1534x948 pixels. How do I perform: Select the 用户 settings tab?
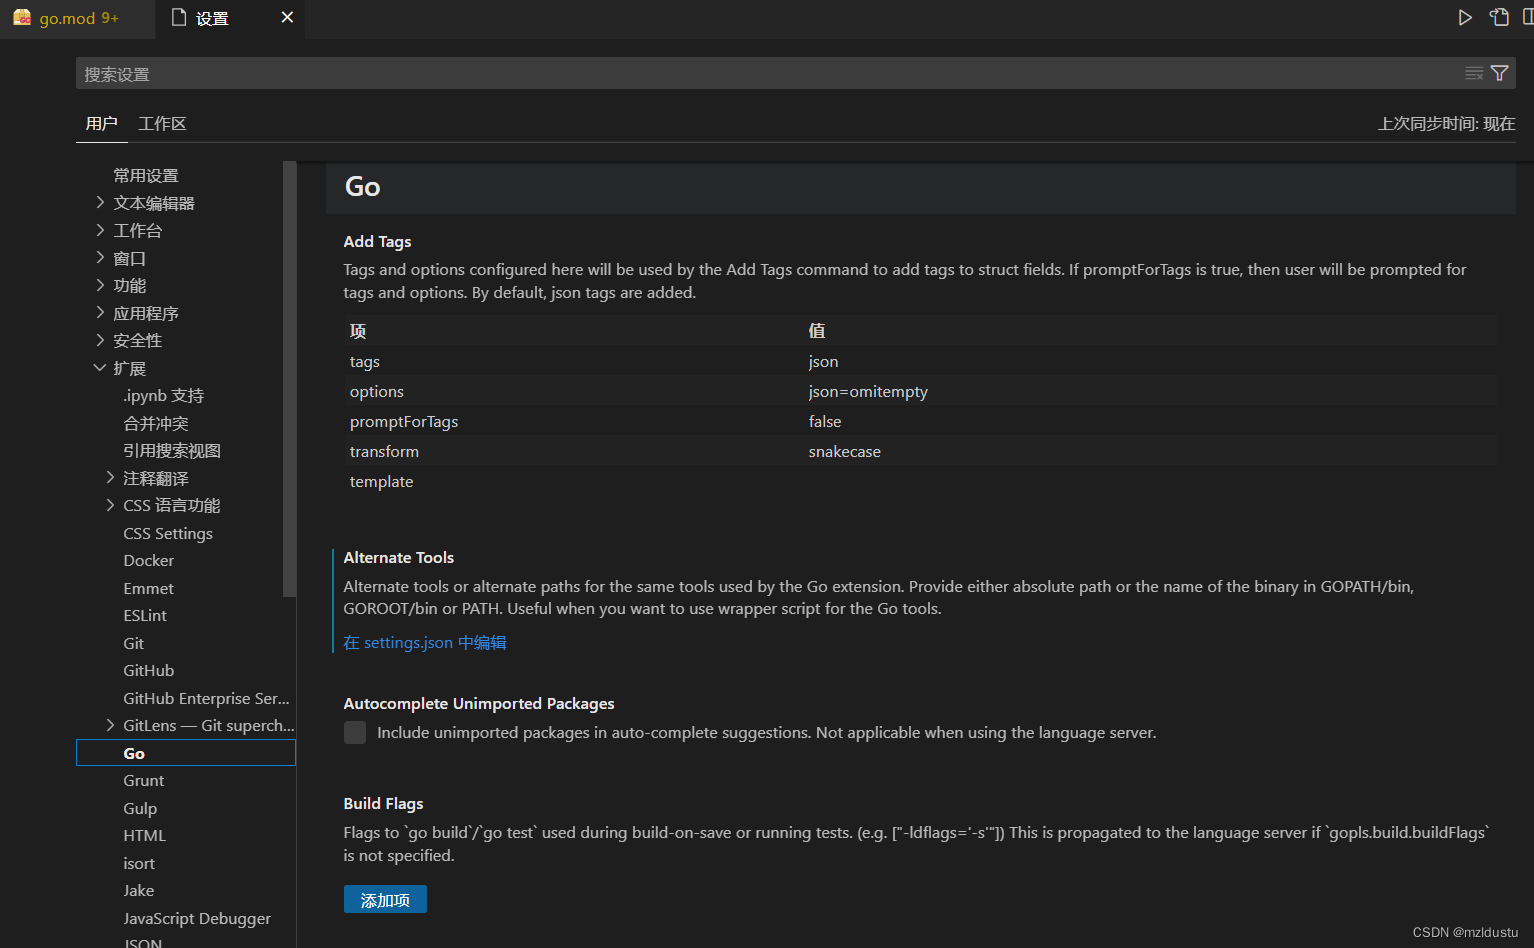[101, 123]
